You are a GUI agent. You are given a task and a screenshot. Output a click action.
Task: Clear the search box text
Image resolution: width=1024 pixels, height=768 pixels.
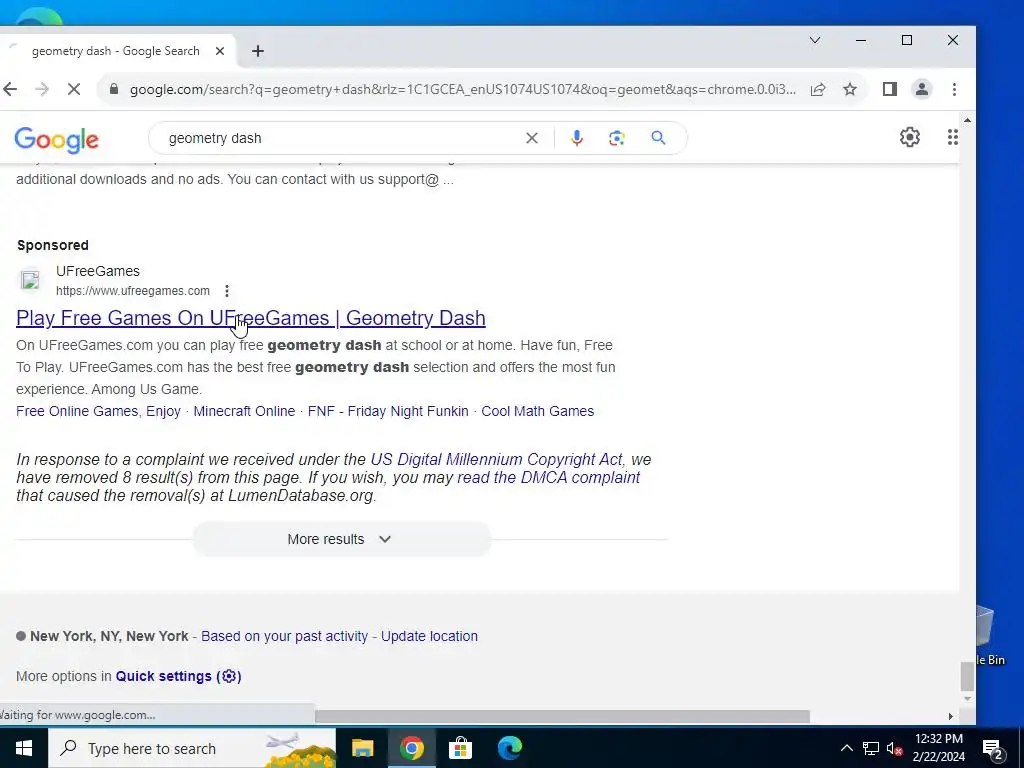[x=532, y=138]
